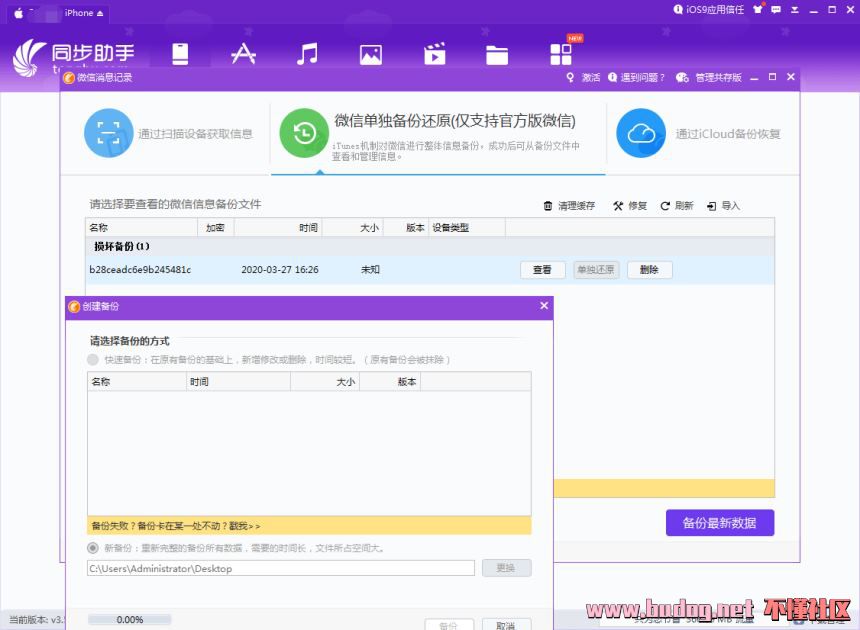
Task: Open the file manager folder icon
Action: pos(497,55)
